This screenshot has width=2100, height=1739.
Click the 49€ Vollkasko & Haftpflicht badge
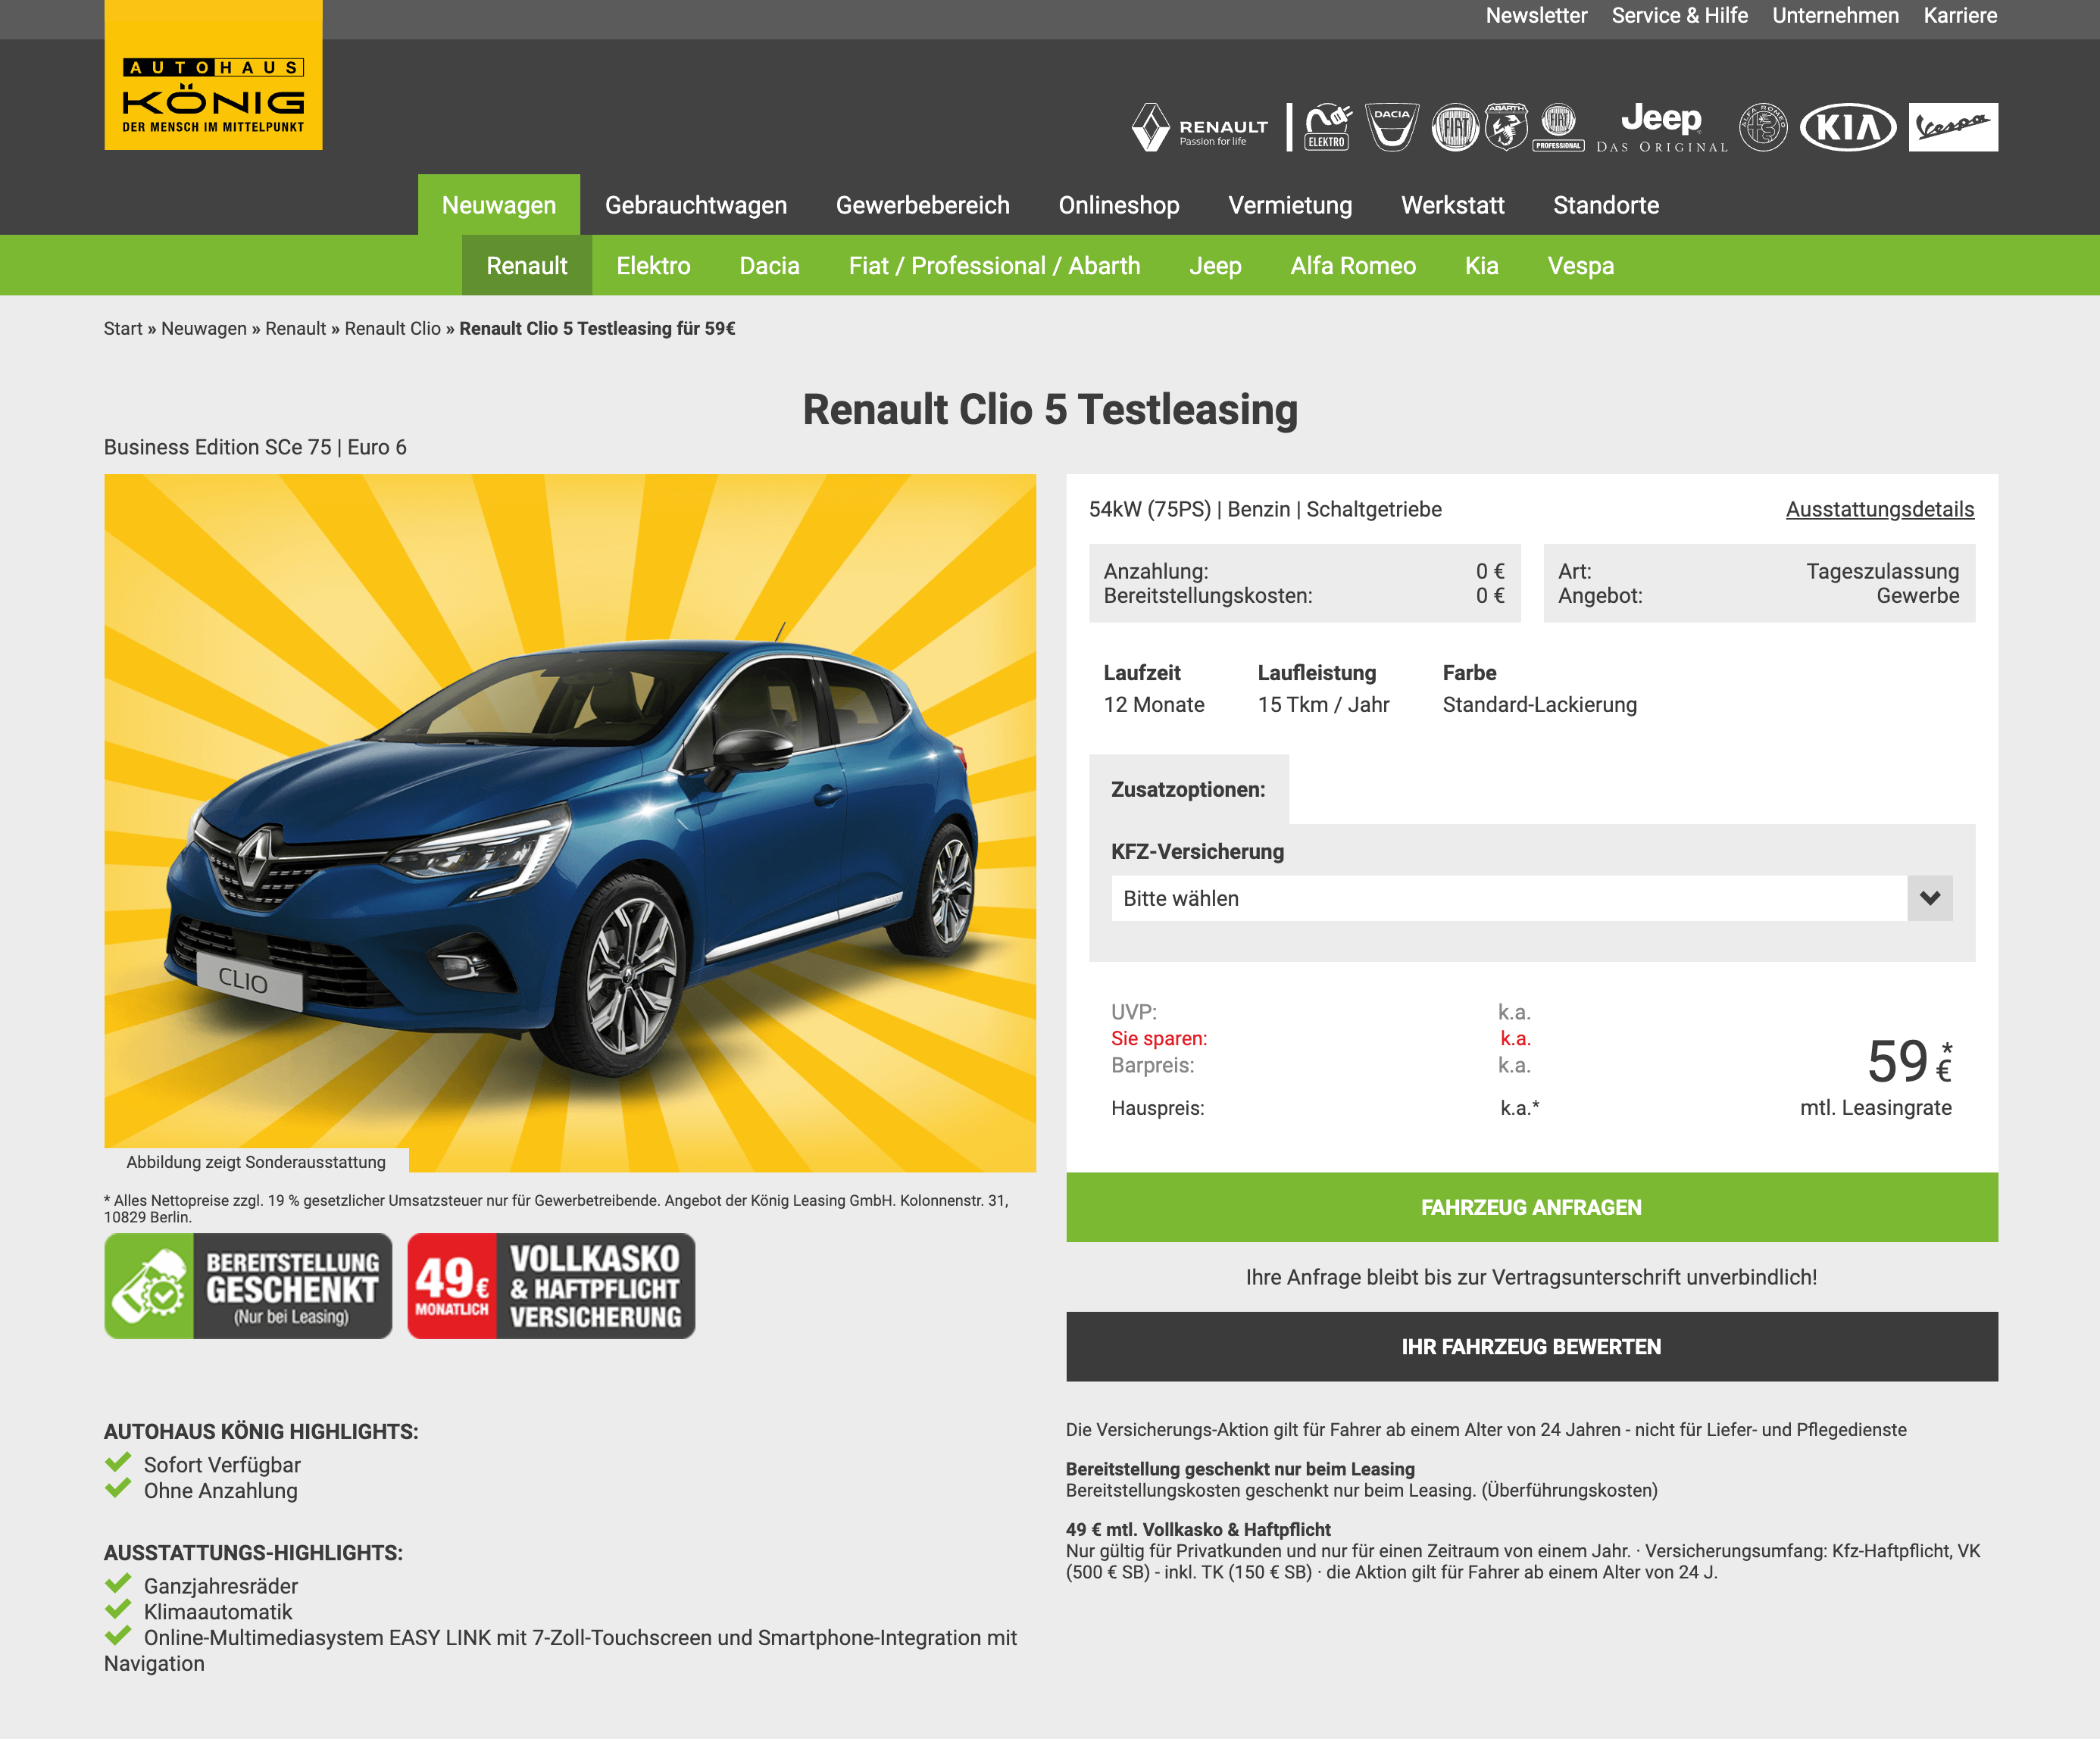551,1286
